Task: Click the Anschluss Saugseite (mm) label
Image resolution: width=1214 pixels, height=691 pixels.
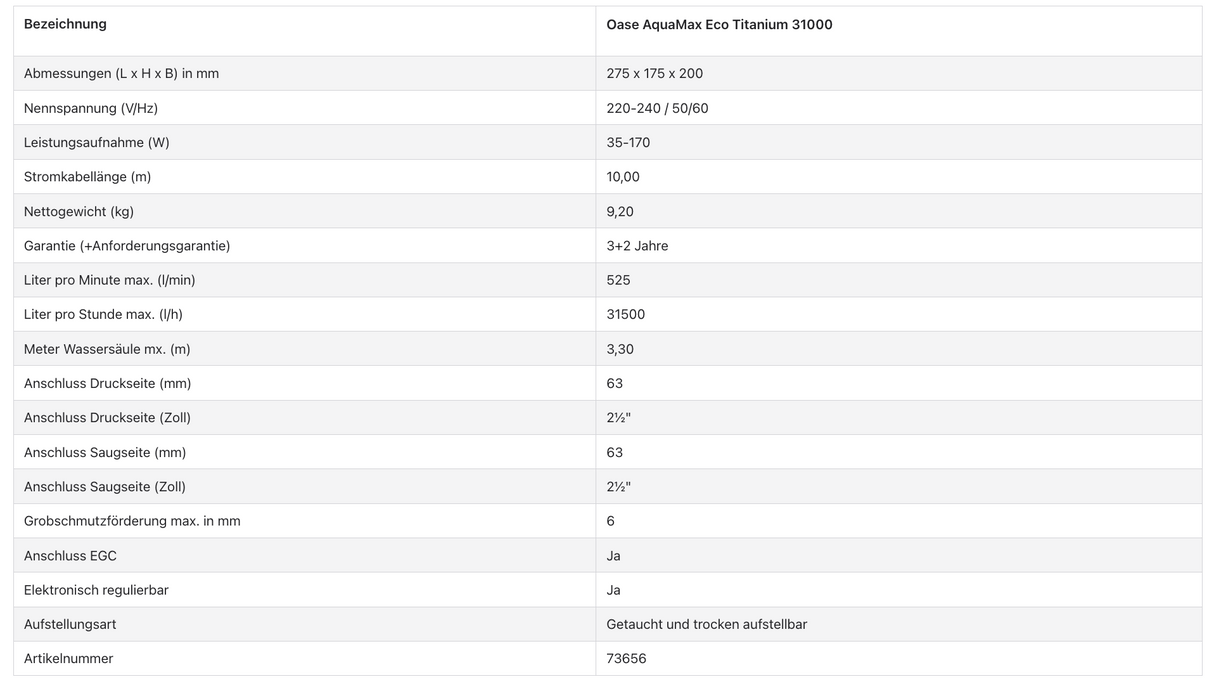Action: (x=105, y=452)
